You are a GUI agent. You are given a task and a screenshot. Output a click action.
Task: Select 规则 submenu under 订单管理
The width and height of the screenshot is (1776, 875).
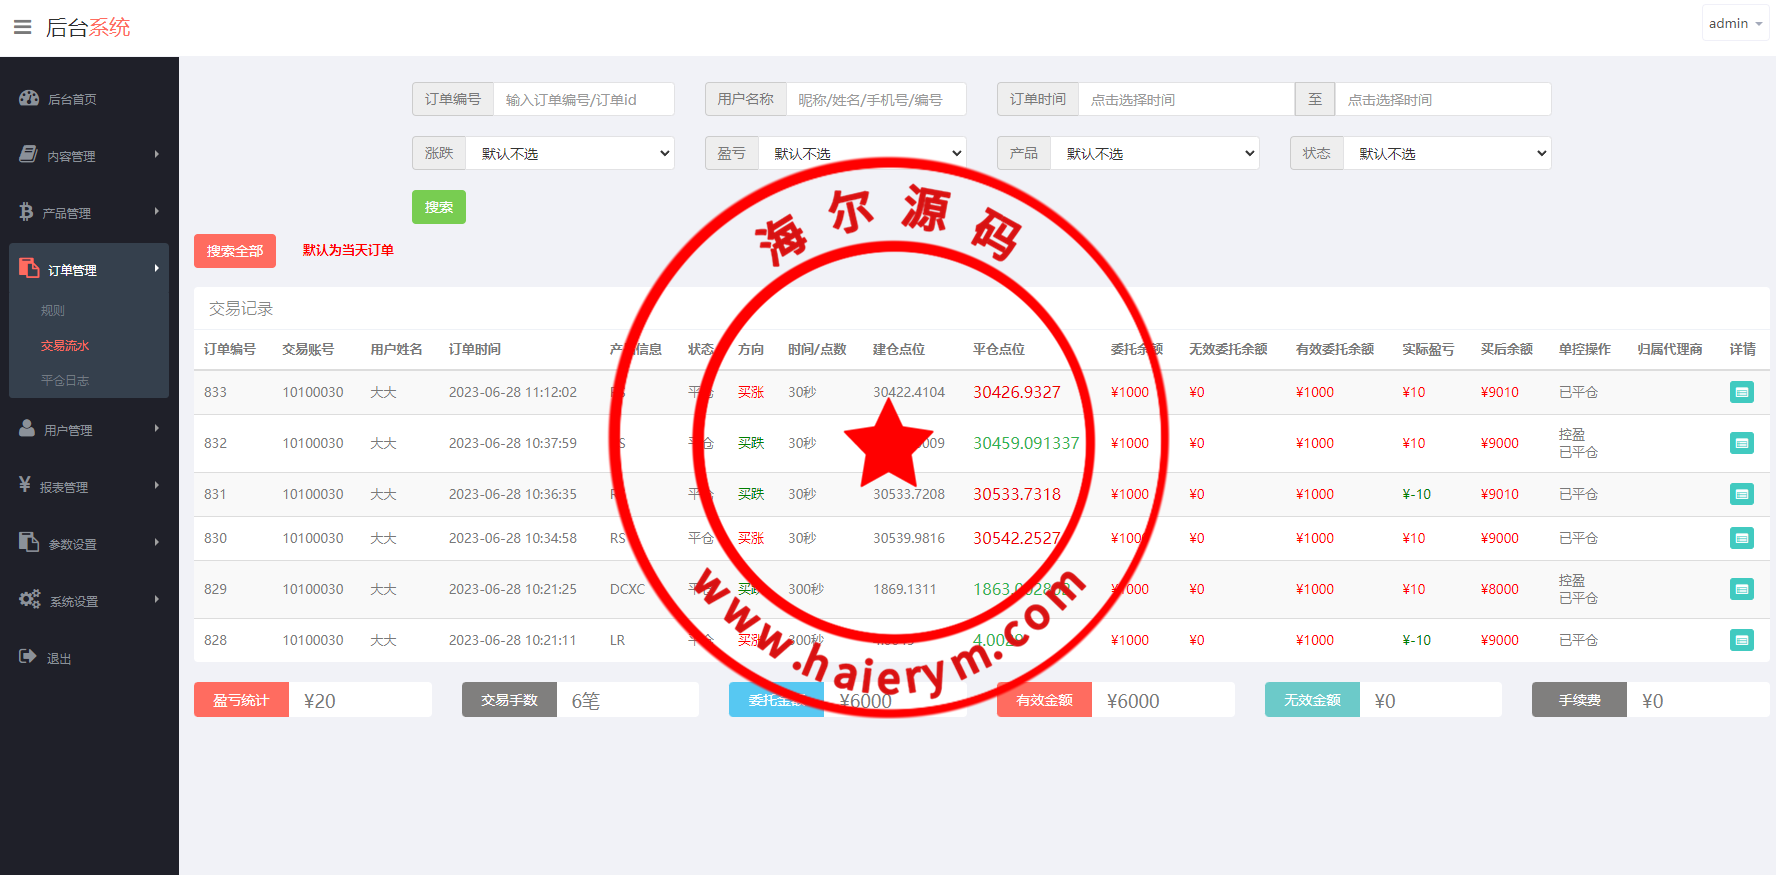(53, 310)
